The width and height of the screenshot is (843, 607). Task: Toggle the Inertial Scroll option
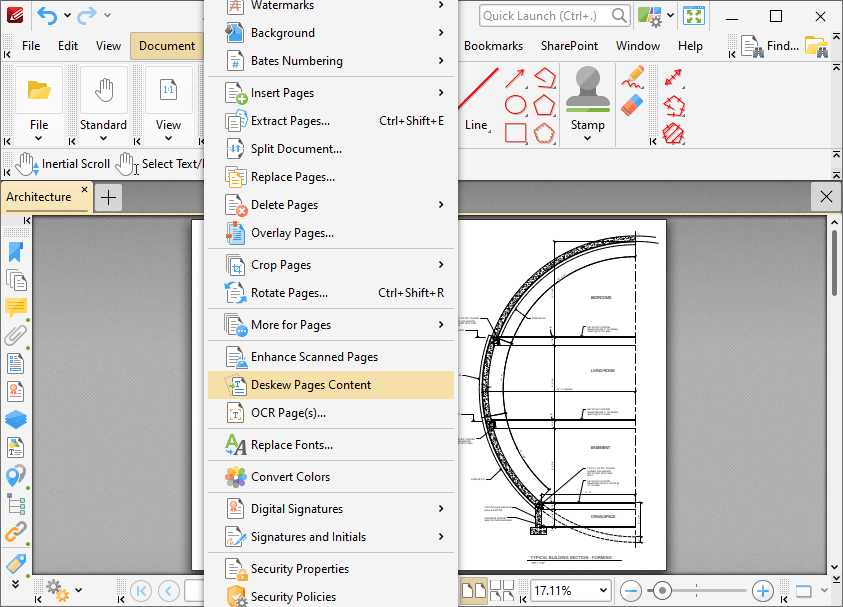pyautogui.click(x=62, y=164)
